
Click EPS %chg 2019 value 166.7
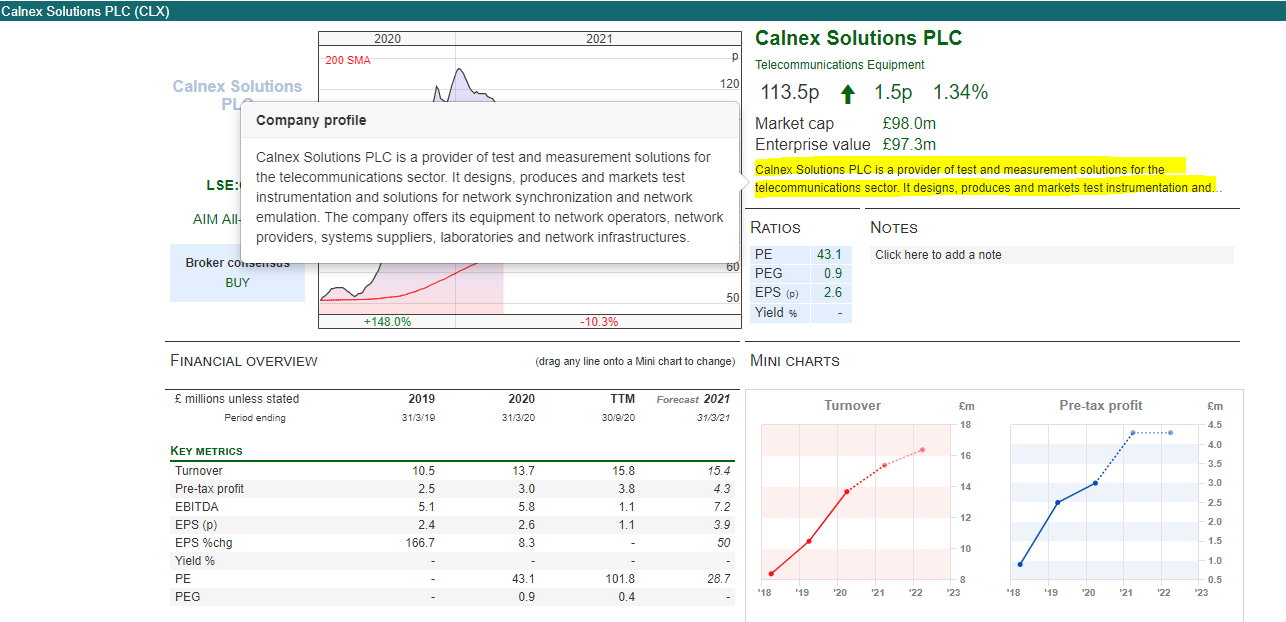419,543
